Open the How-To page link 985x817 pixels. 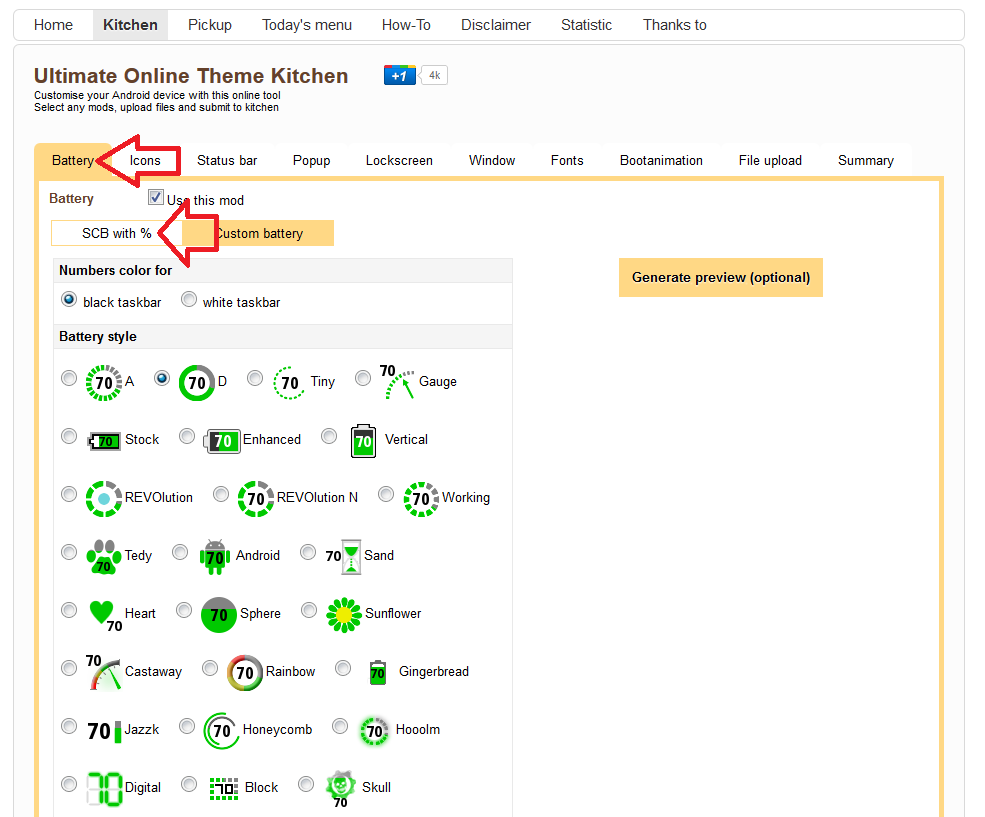click(406, 25)
